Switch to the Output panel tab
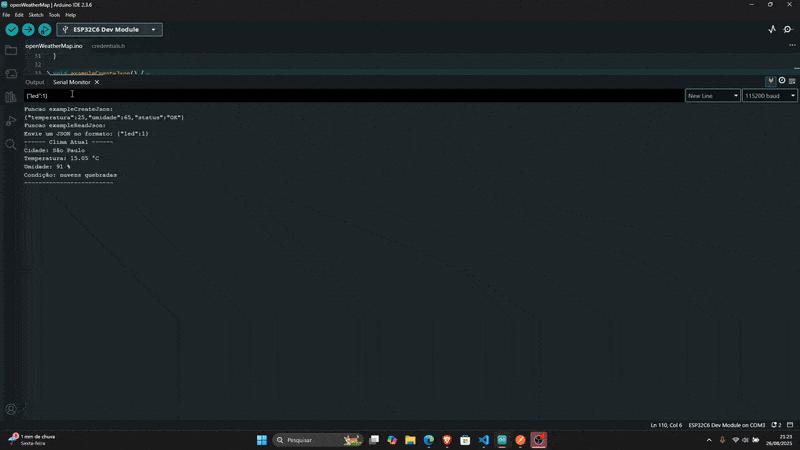This screenshot has height=450, width=800. (35, 82)
